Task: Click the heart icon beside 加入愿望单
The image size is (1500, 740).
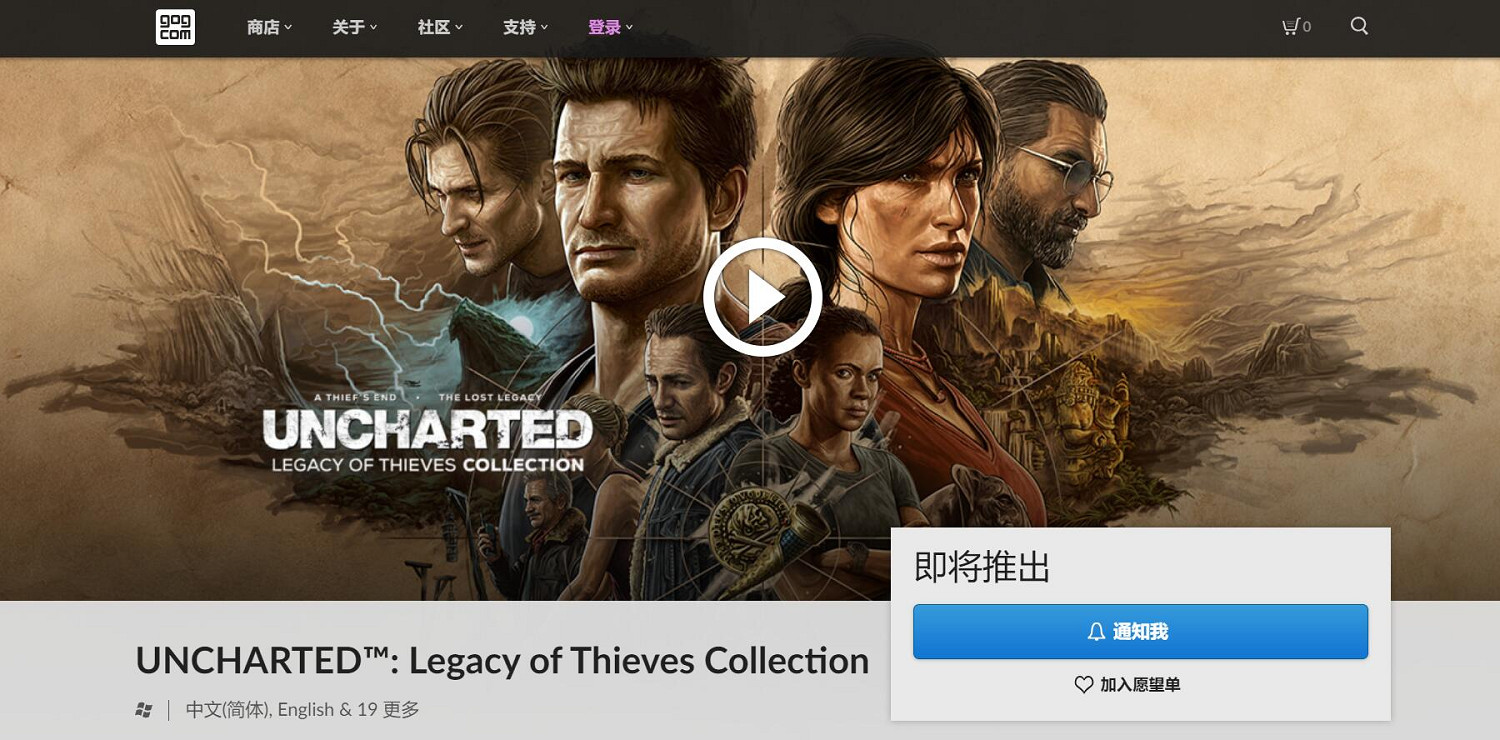Action: [1084, 685]
